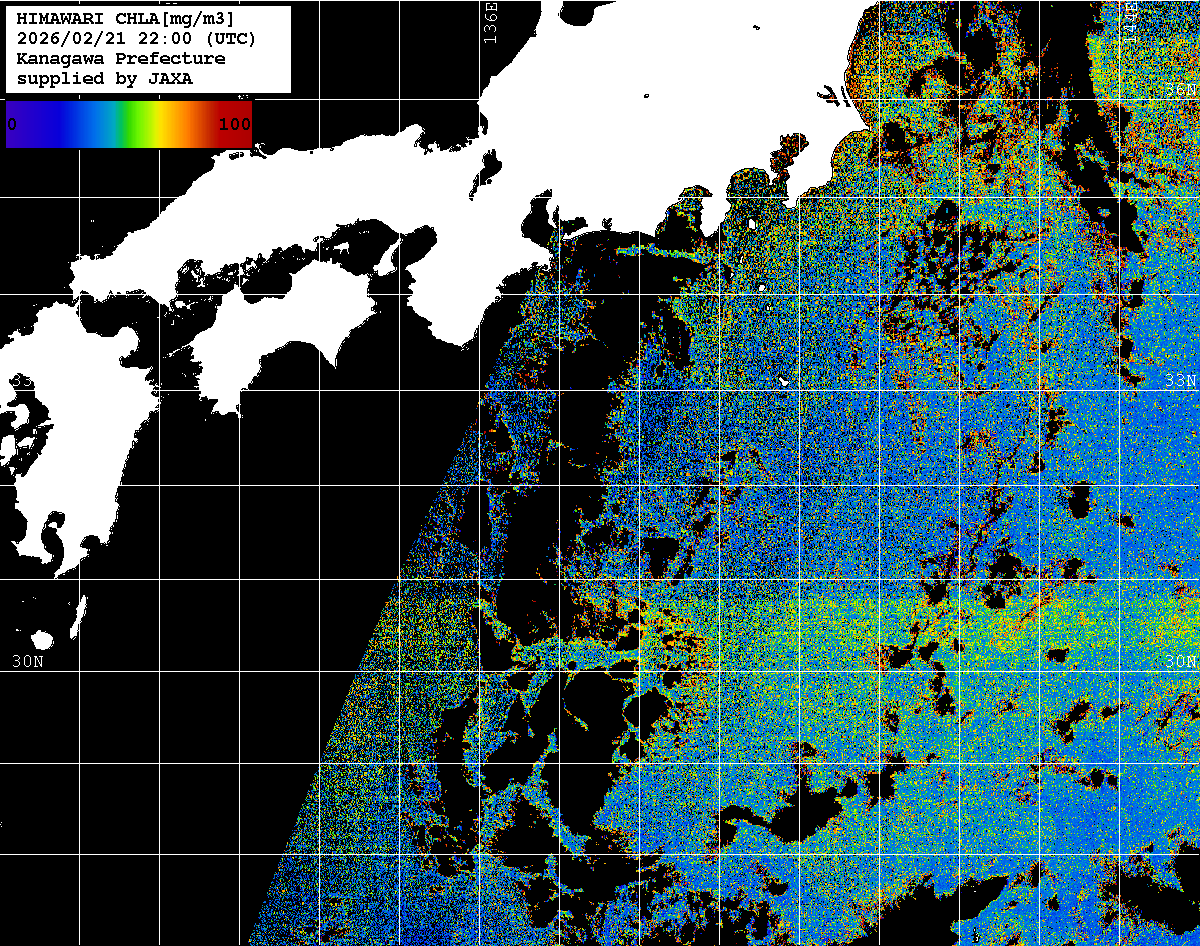The width and height of the screenshot is (1200, 946).
Task: Click the 30N latitude label on left edge
Action: tap(27, 662)
